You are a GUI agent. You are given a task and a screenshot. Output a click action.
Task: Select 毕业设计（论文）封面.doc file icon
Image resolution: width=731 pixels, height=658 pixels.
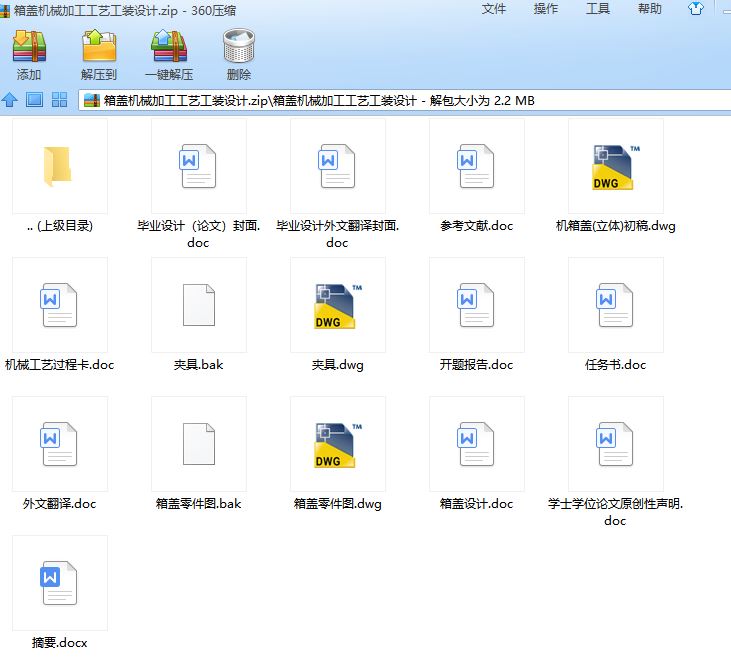198,166
